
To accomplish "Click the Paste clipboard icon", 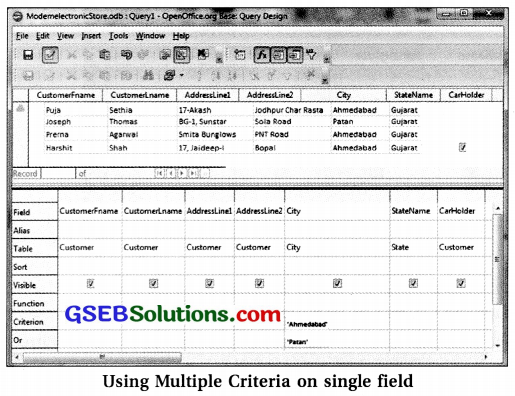I will tap(105, 55).
